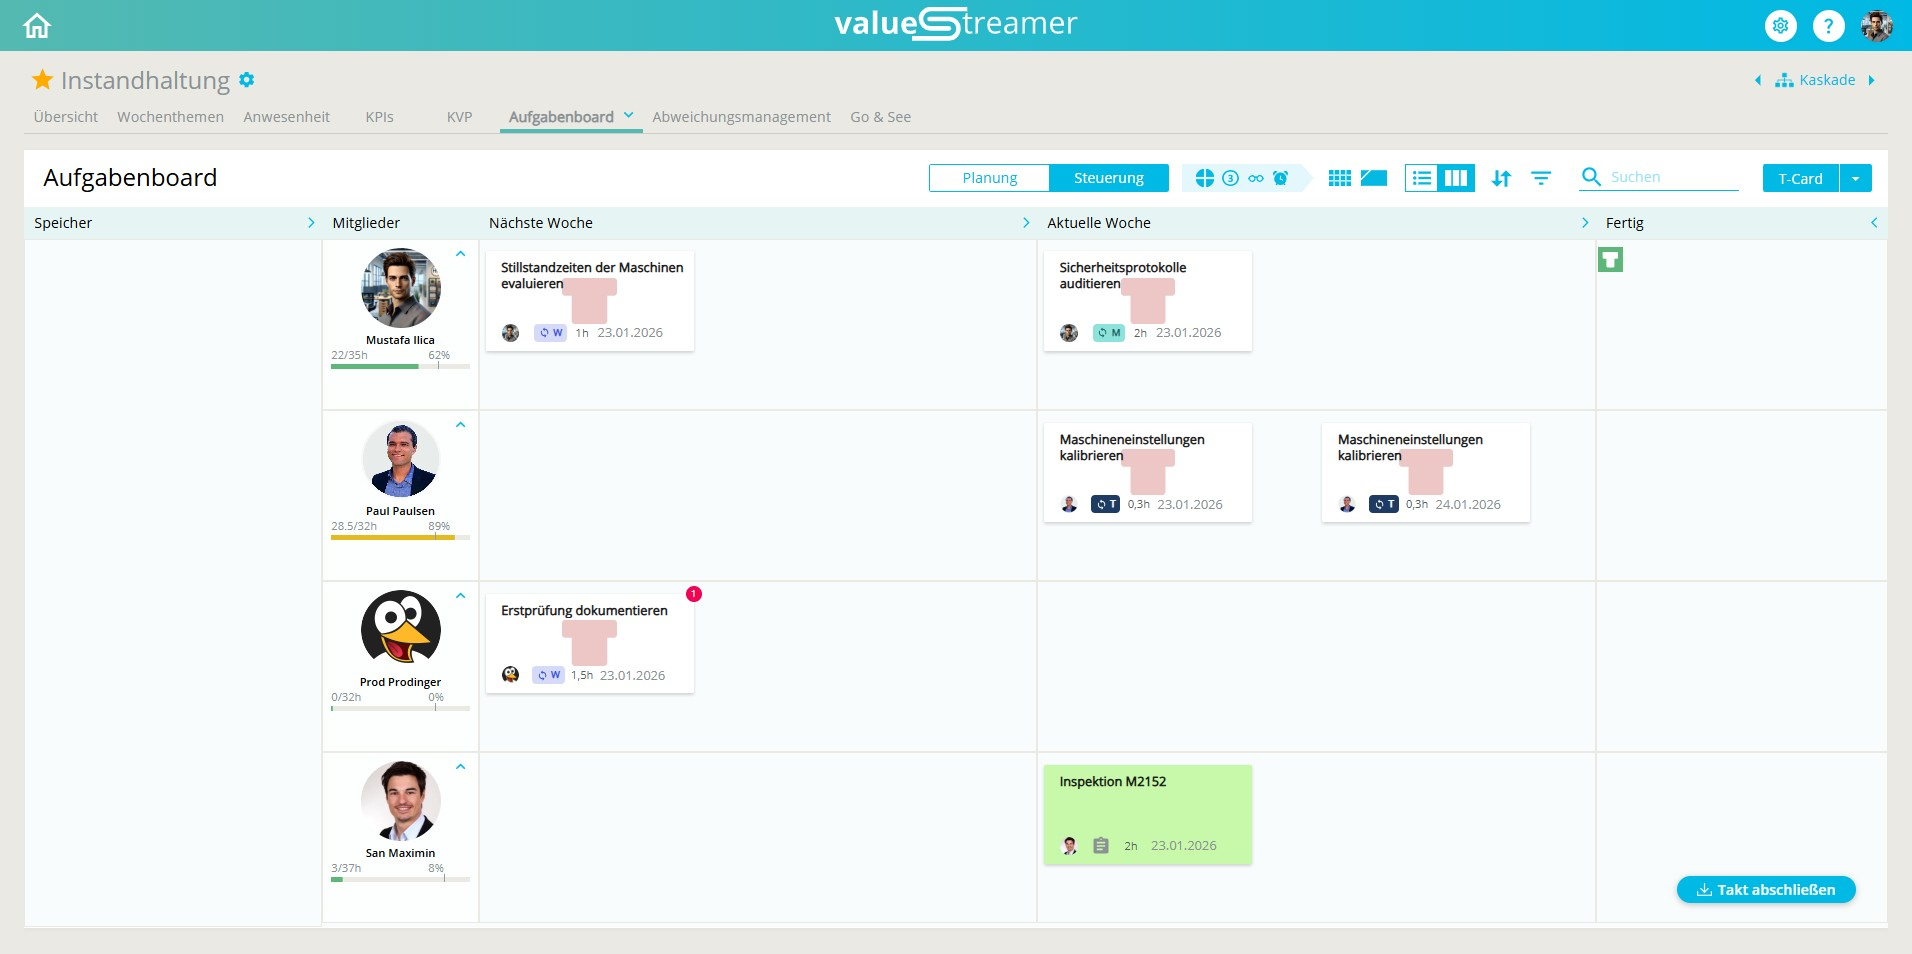This screenshot has width=1912, height=954.
Task: Toggle list view layout
Action: coord(1421,178)
